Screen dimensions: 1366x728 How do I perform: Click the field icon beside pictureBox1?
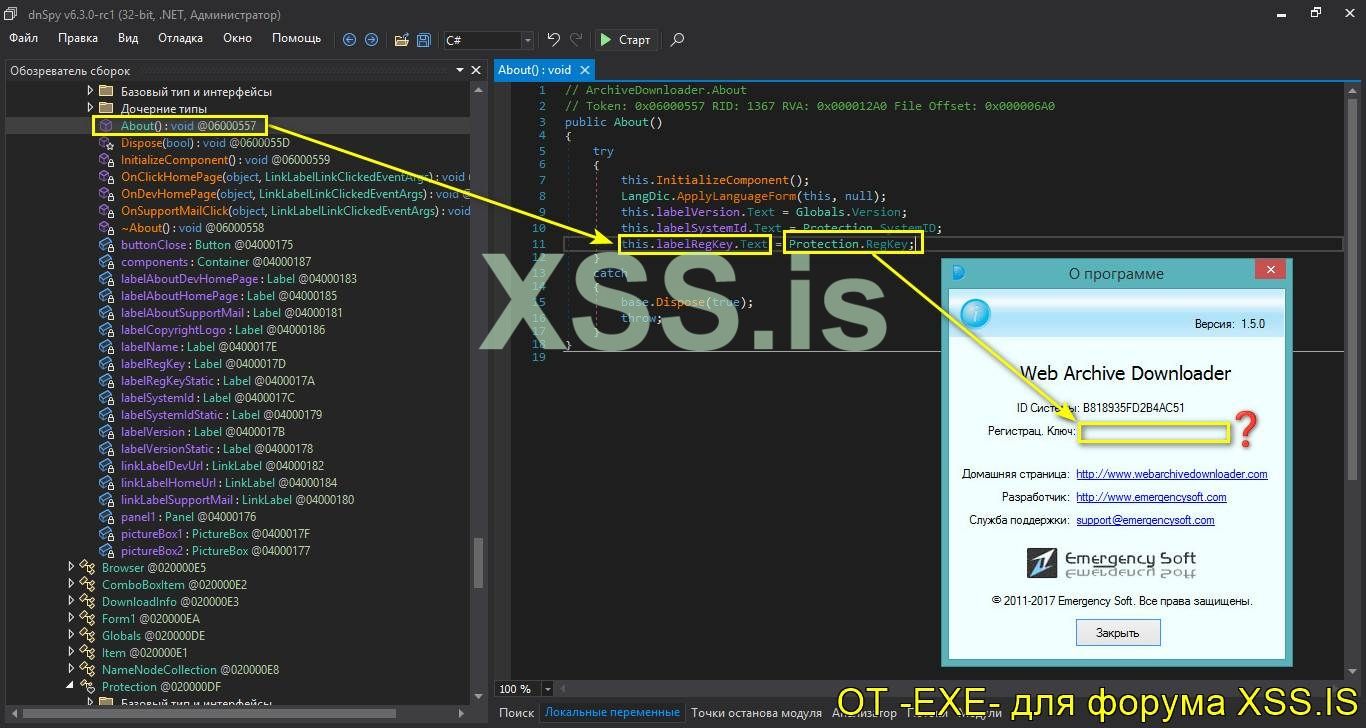click(x=106, y=534)
